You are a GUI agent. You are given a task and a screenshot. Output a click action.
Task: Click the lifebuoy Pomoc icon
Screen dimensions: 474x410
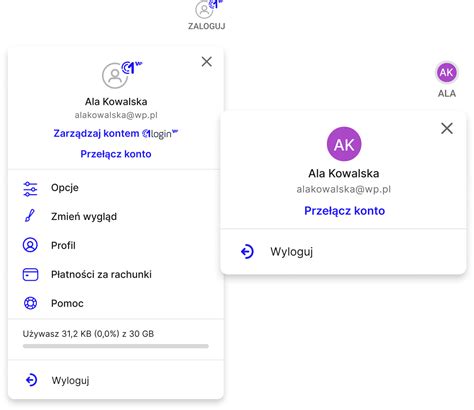click(x=30, y=303)
